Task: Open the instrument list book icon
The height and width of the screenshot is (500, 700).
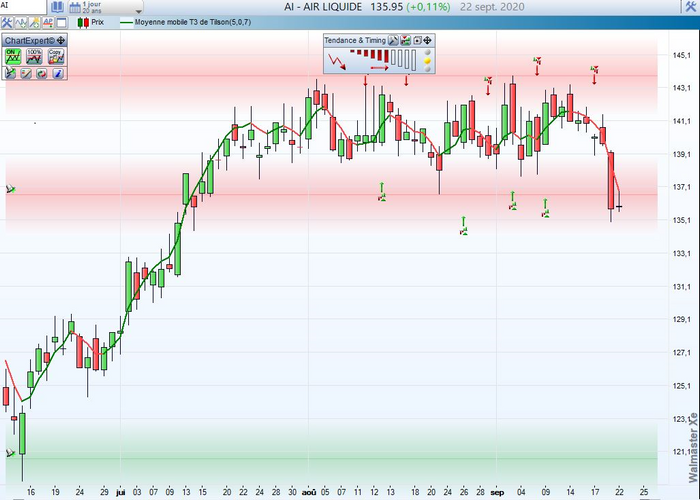Action: click(x=57, y=7)
